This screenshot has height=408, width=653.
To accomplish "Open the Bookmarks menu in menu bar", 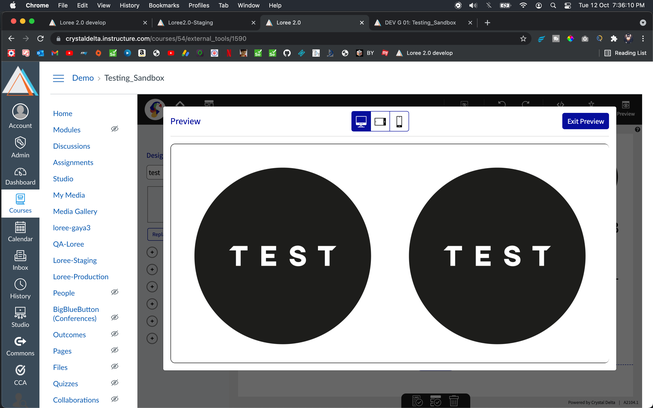I will click(163, 5).
